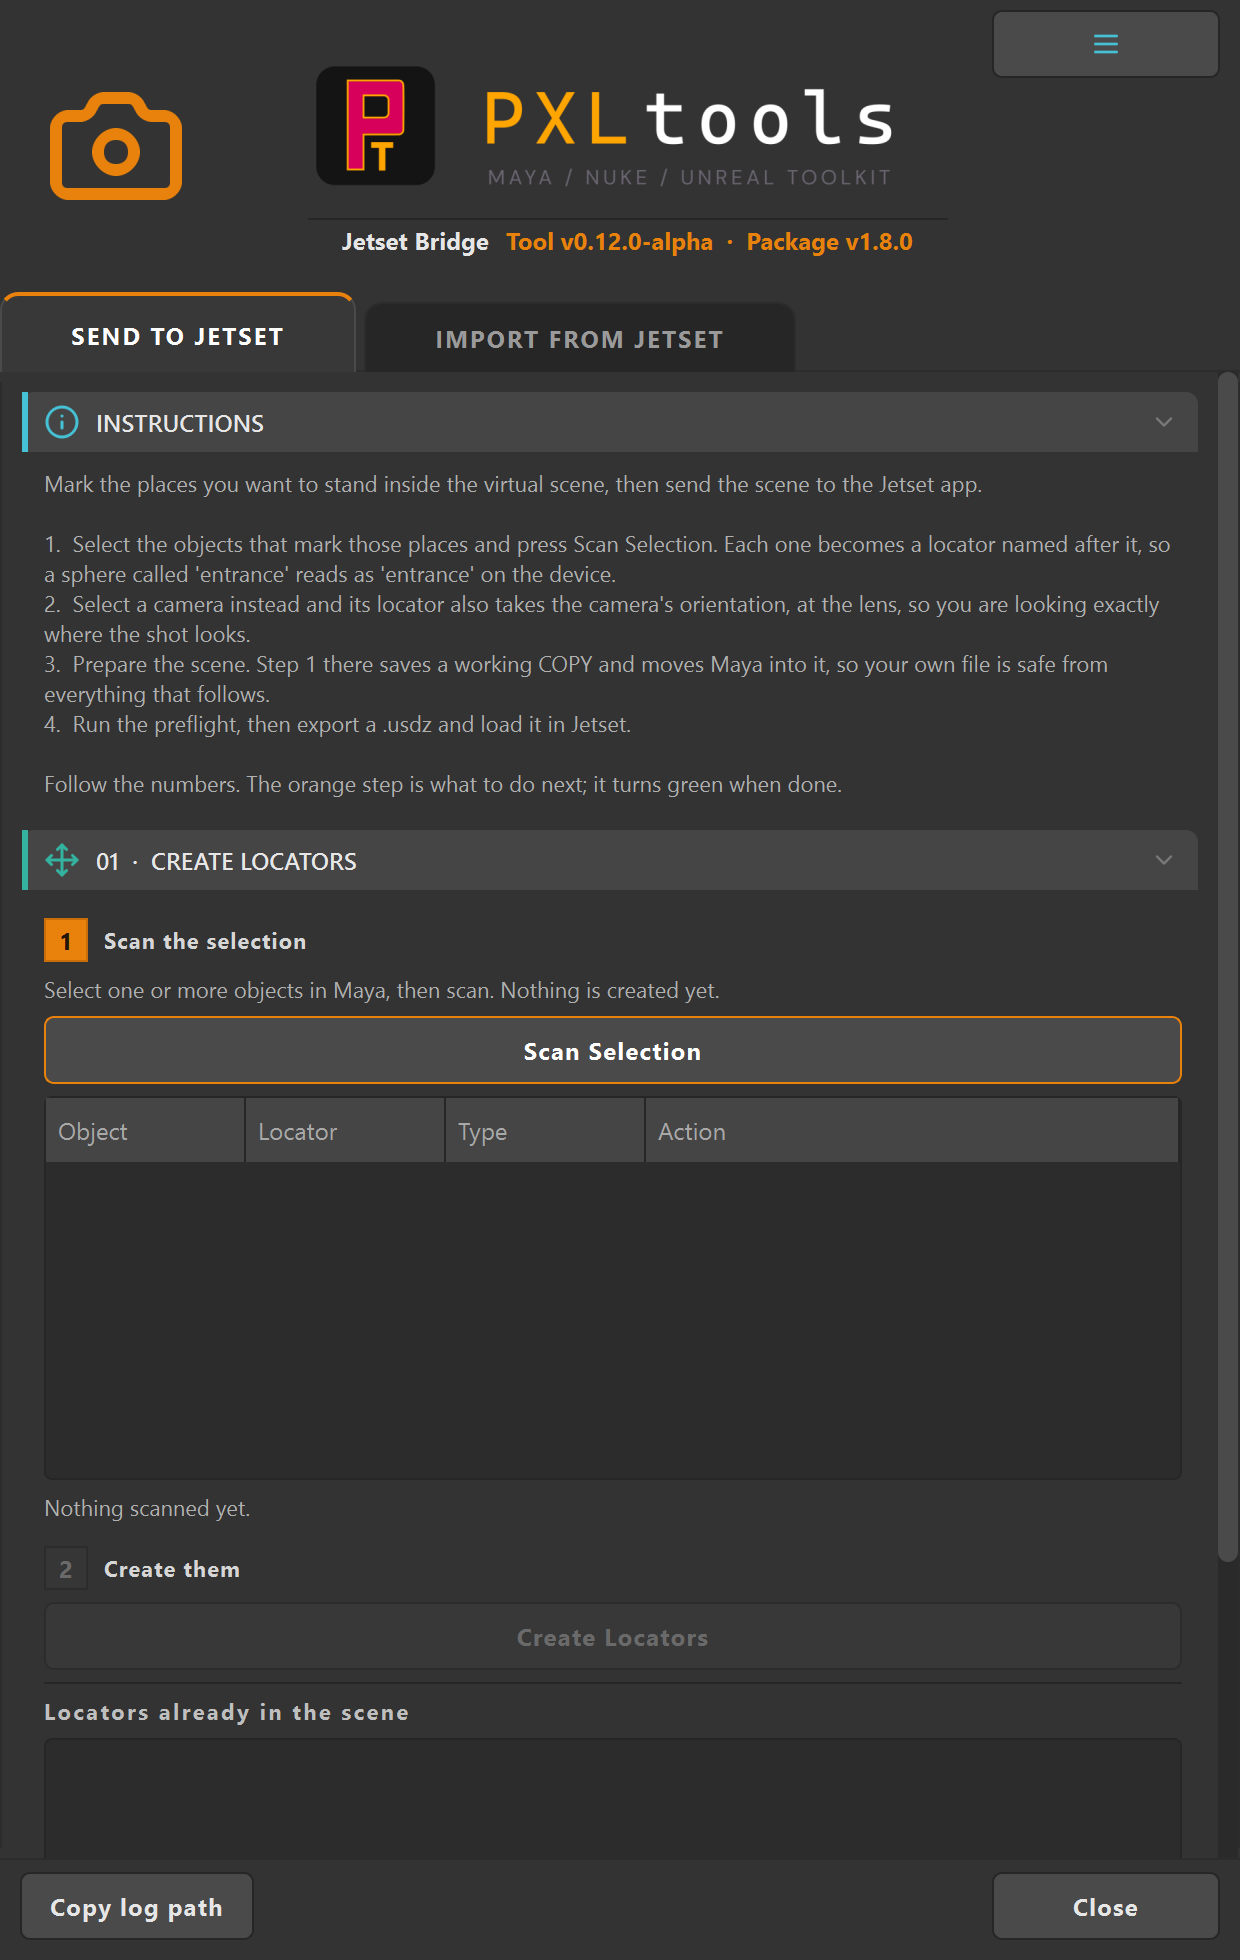Image resolution: width=1240 pixels, height=1960 pixels.
Task: Click the PXL tools PT logo
Action: [x=375, y=126]
